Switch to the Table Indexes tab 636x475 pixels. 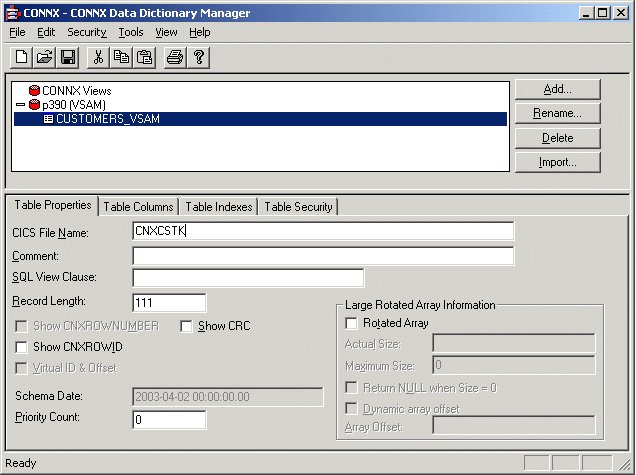219,207
